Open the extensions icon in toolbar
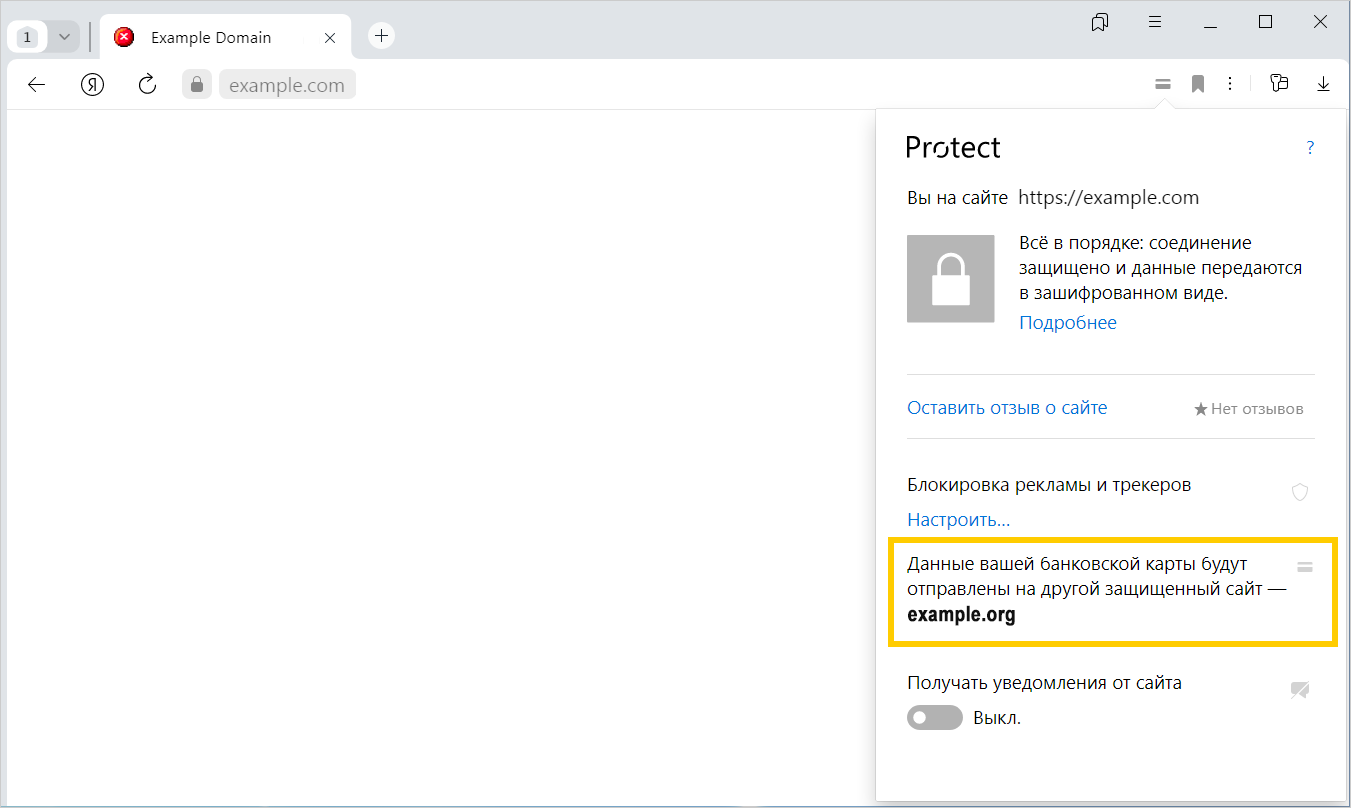1351x808 pixels. click(1279, 84)
